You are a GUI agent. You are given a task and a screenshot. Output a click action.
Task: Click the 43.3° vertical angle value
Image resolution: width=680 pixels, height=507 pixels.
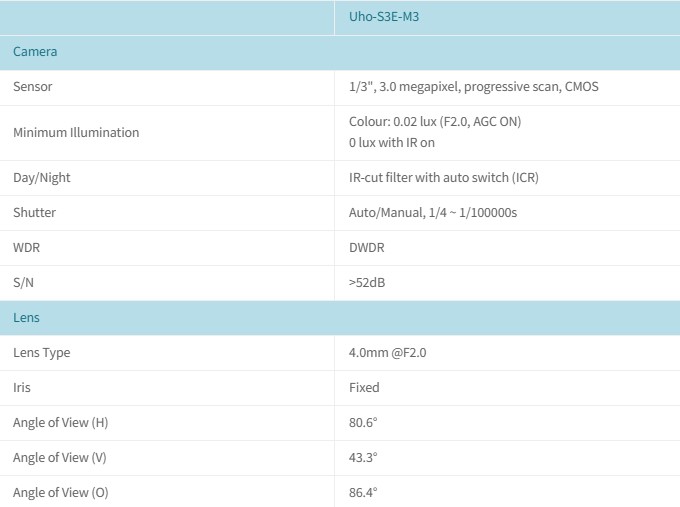click(363, 457)
